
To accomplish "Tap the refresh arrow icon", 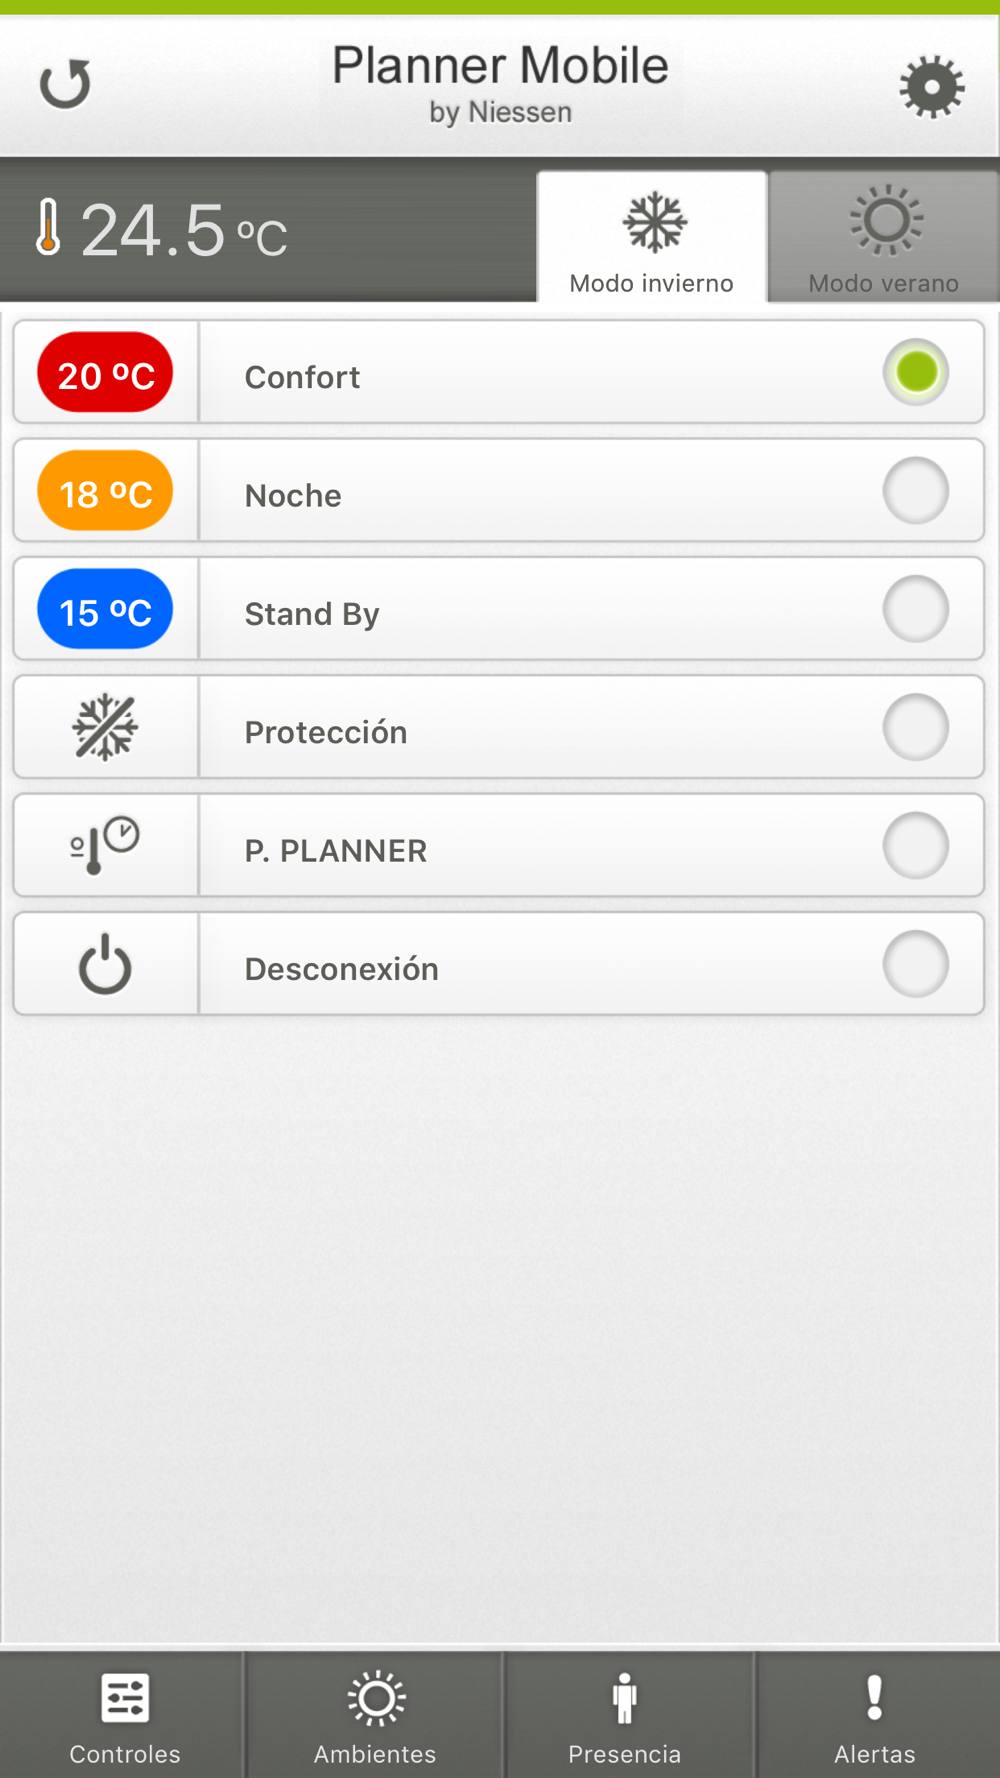I will pyautogui.click(x=65, y=84).
